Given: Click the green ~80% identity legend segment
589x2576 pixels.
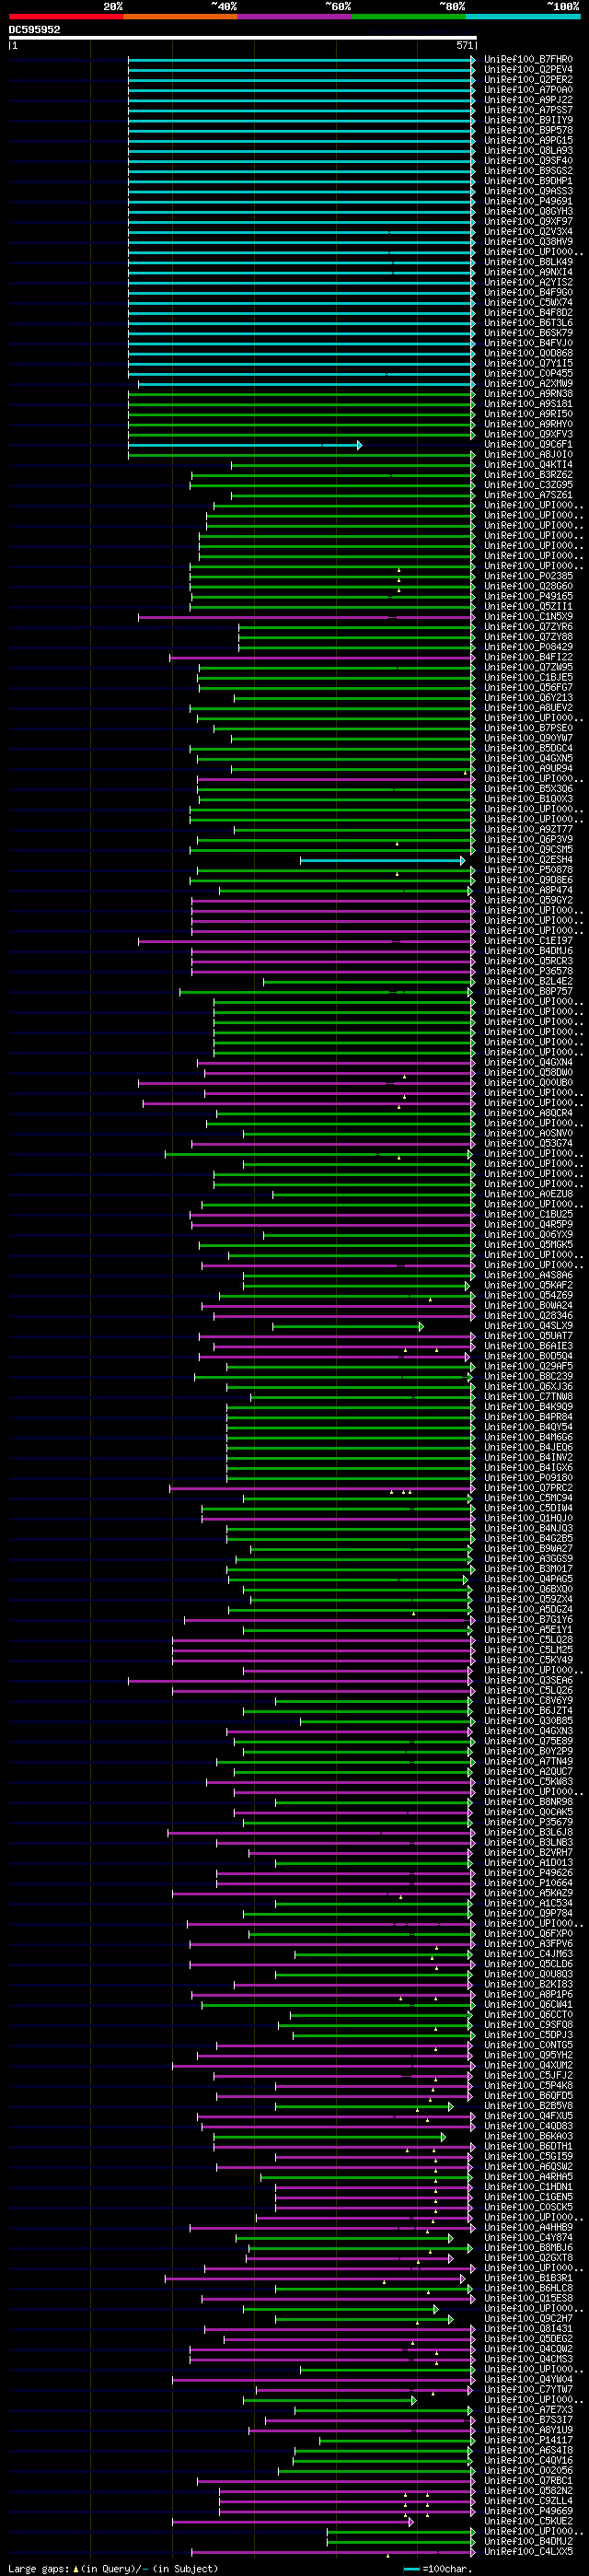Looking at the screenshot, I should pos(408,16).
